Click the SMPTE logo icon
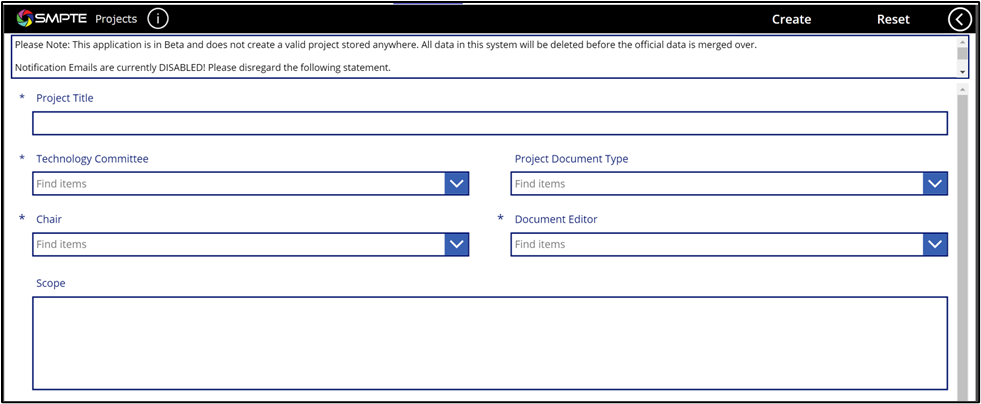The height and width of the screenshot is (404, 981). tap(26, 19)
